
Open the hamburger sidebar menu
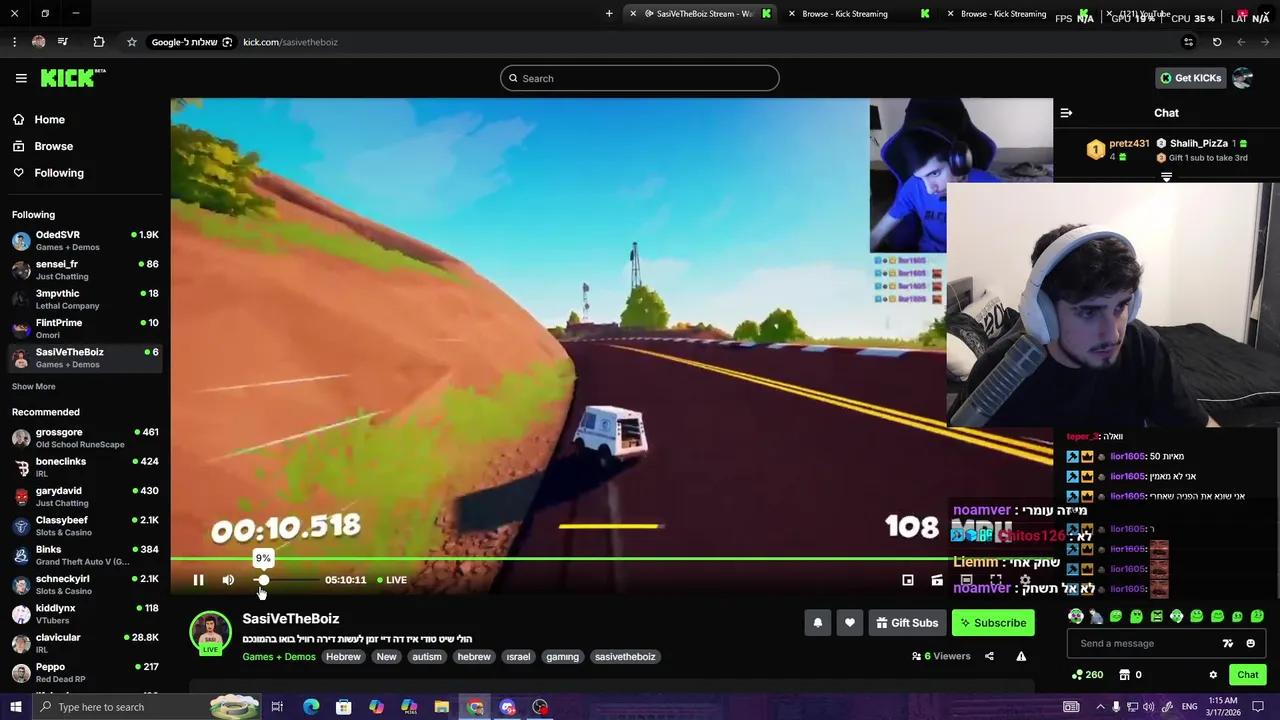(21, 78)
